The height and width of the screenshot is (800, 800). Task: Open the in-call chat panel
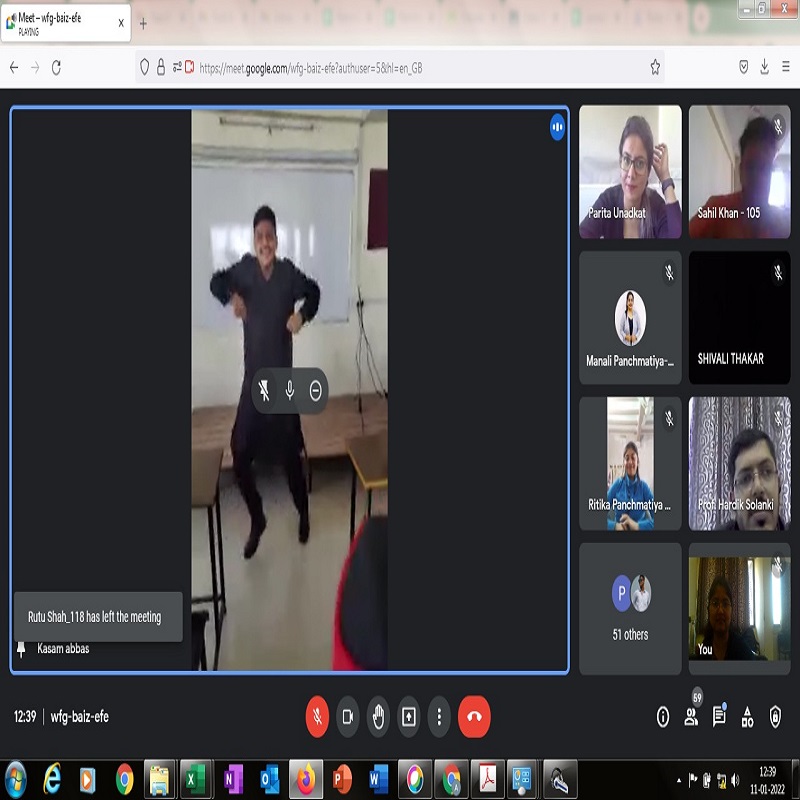(719, 717)
